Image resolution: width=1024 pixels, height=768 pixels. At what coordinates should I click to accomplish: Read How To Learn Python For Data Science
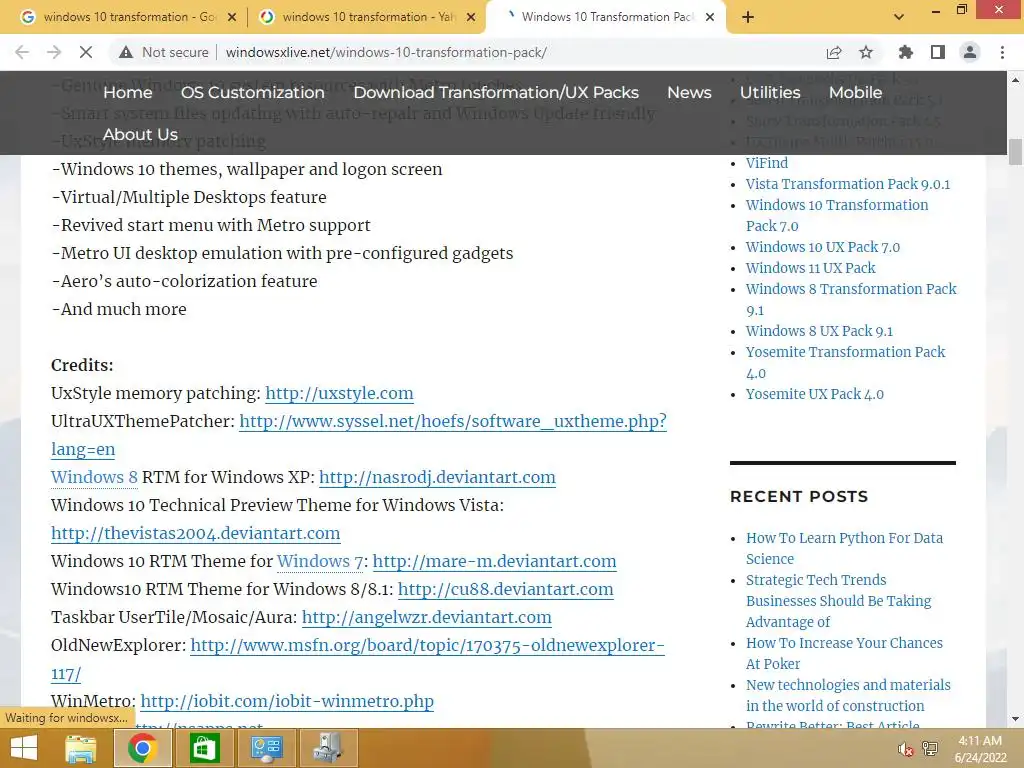(844, 549)
